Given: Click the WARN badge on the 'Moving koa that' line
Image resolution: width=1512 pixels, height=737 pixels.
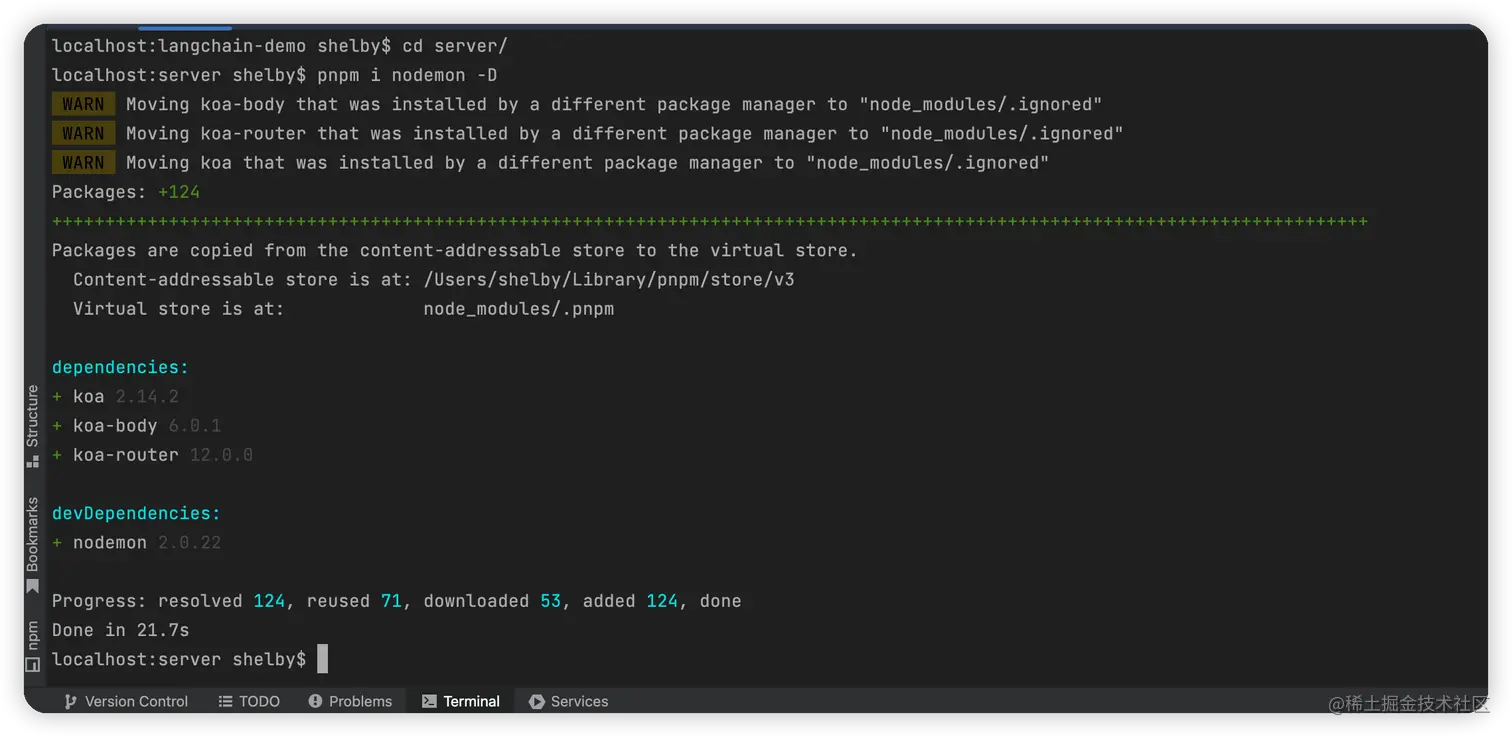Looking at the screenshot, I should point(83,162).
